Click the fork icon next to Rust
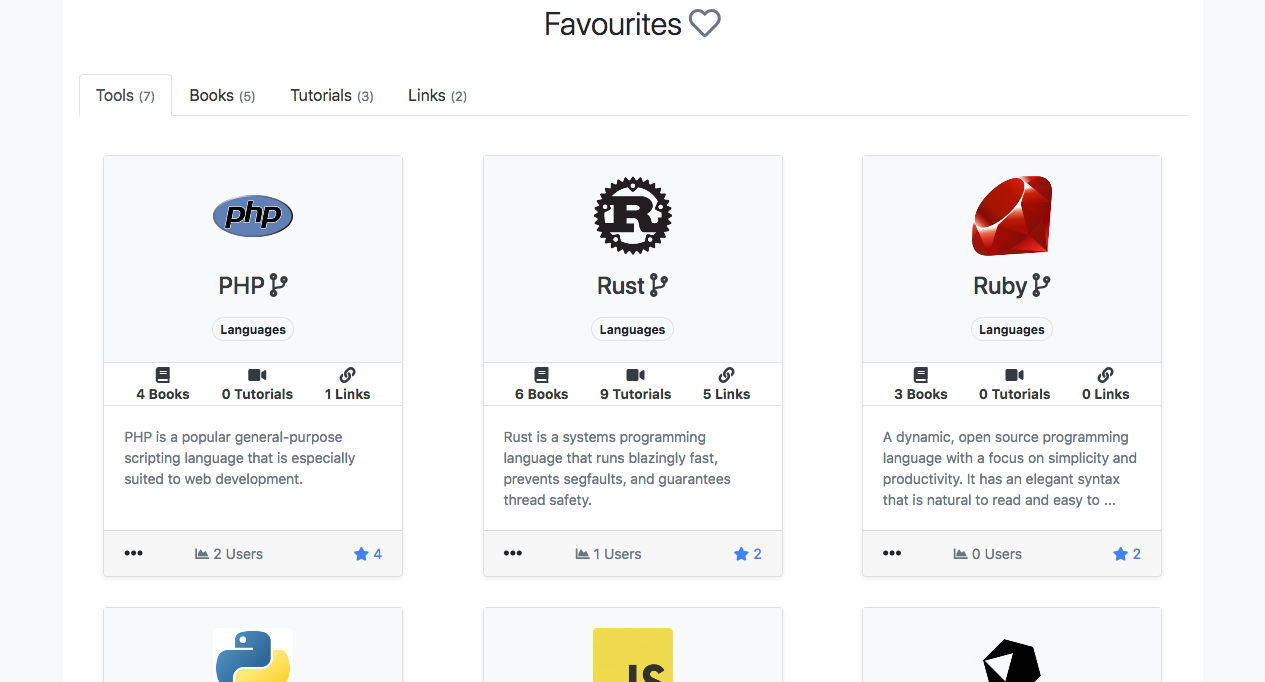Viewport: 1265px width, 682px height. click(x=659, y=284)
